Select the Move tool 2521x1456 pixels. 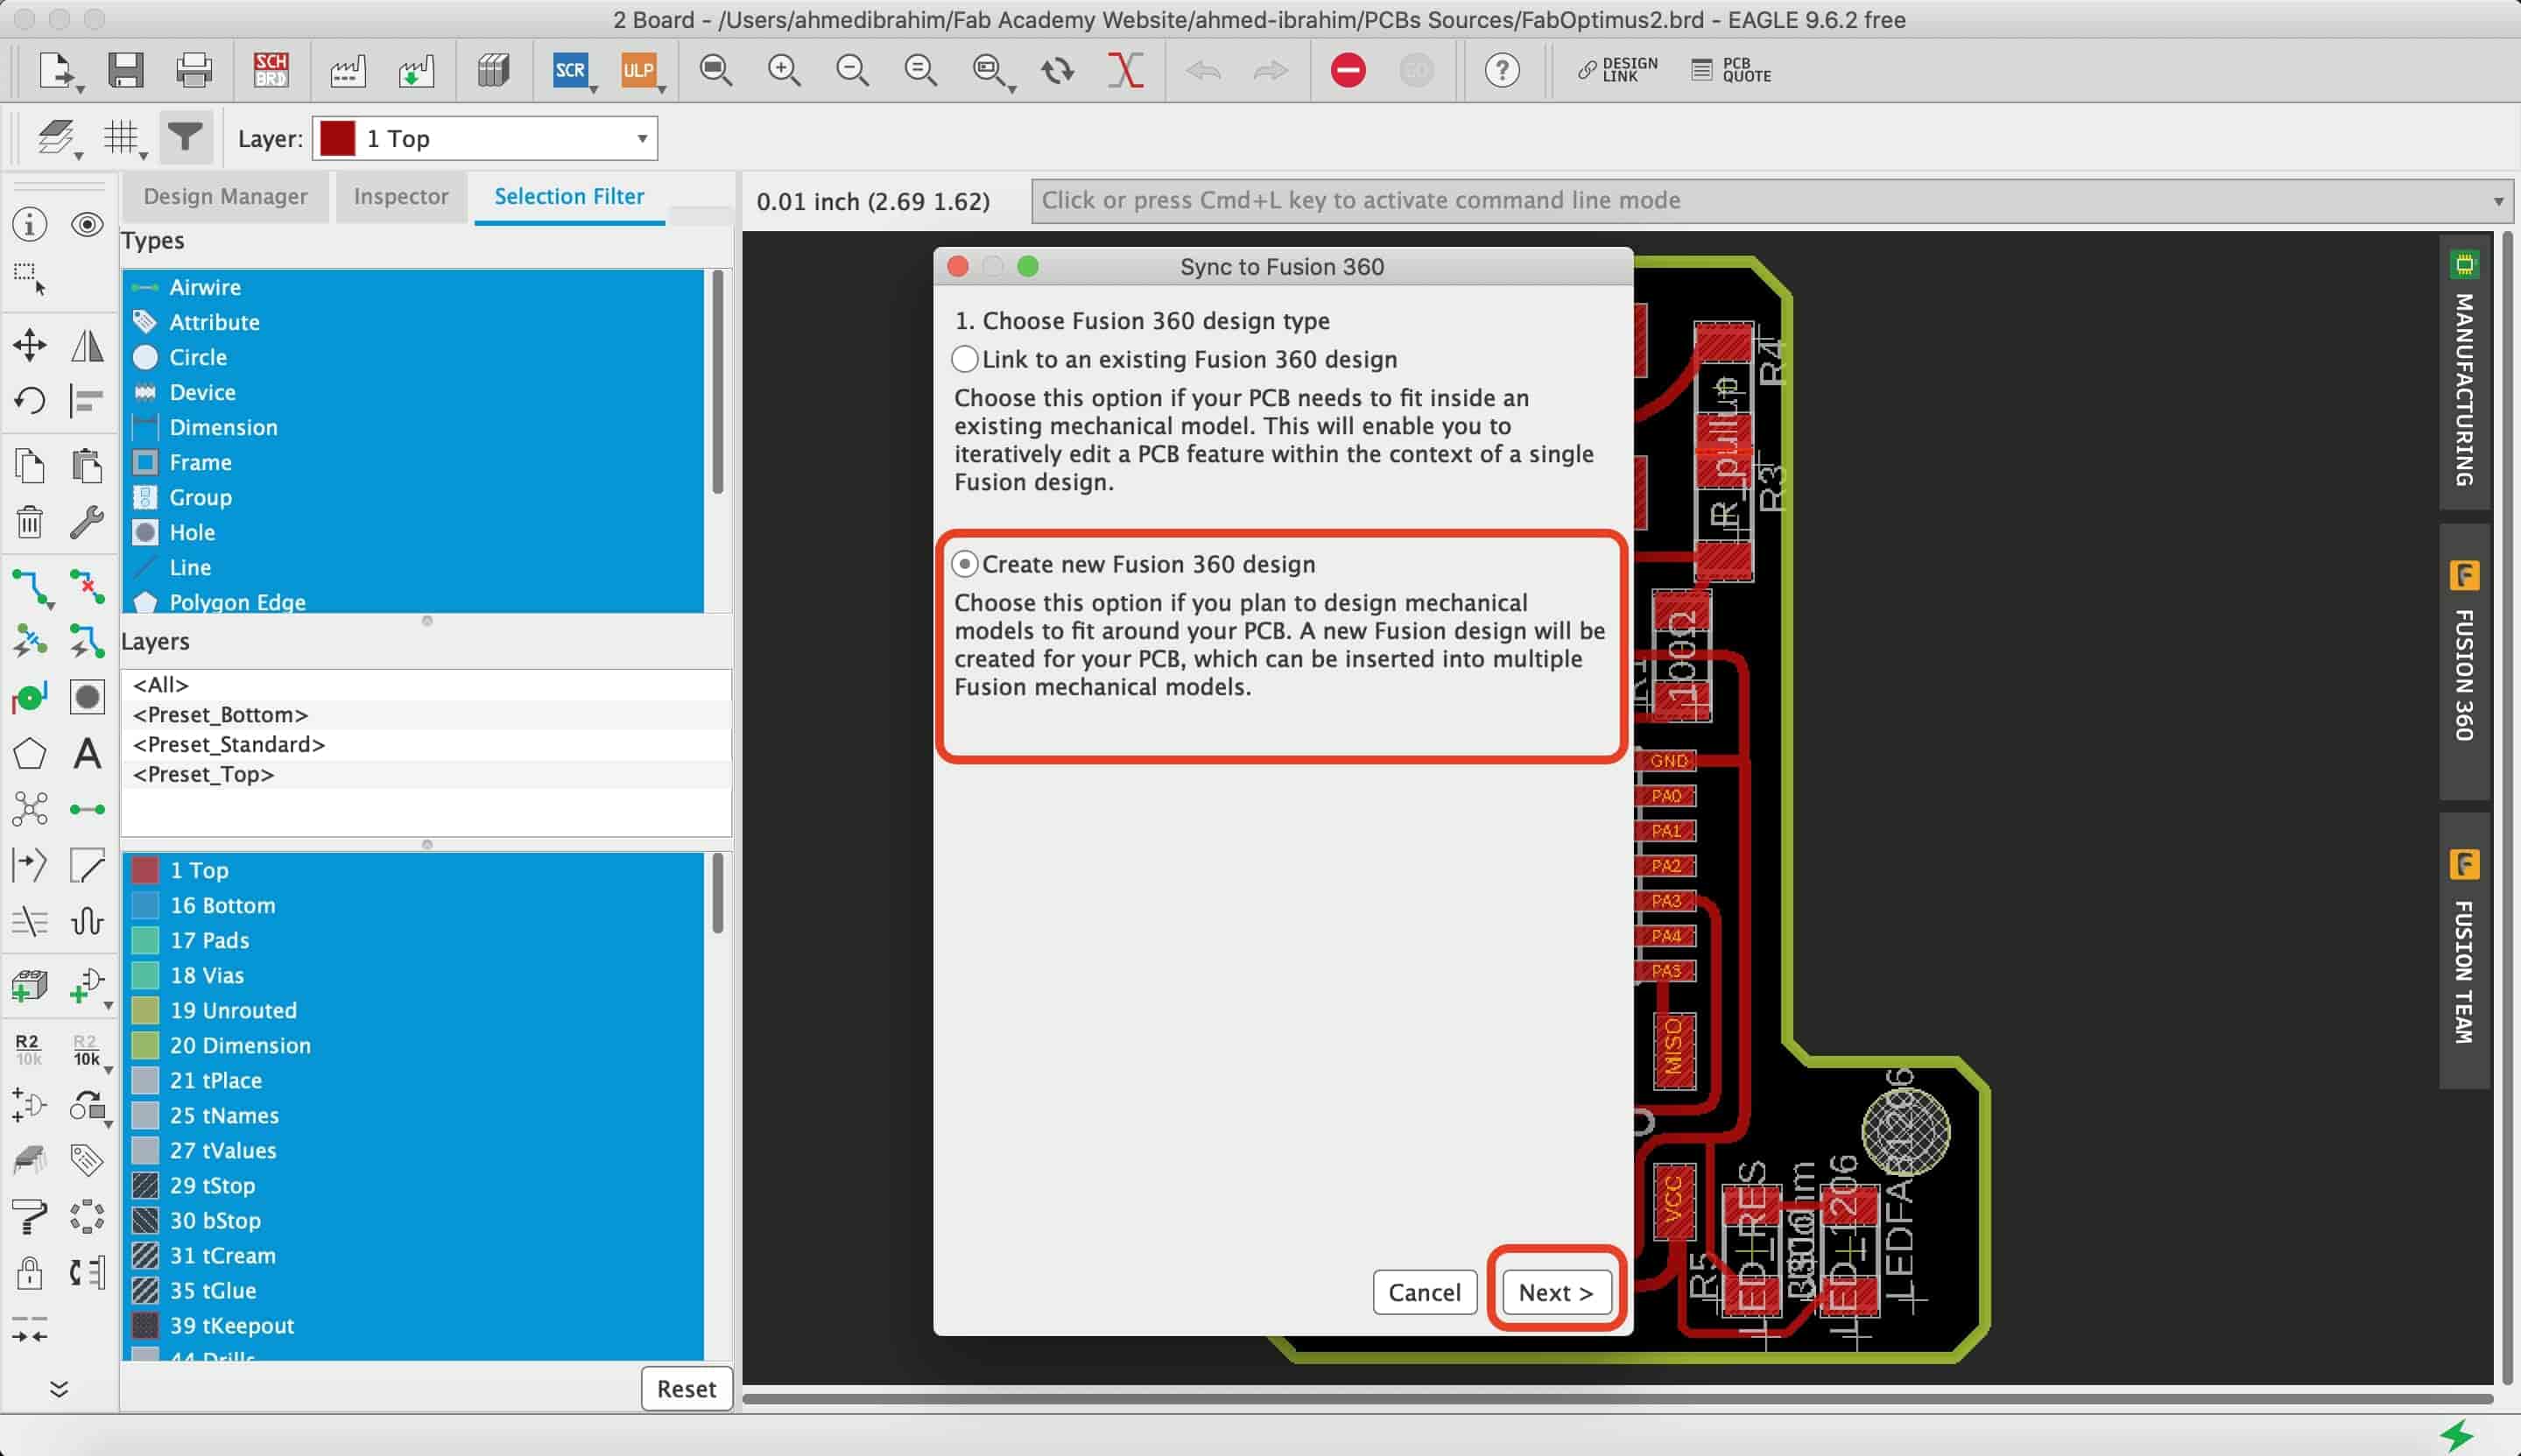(30, 346)
